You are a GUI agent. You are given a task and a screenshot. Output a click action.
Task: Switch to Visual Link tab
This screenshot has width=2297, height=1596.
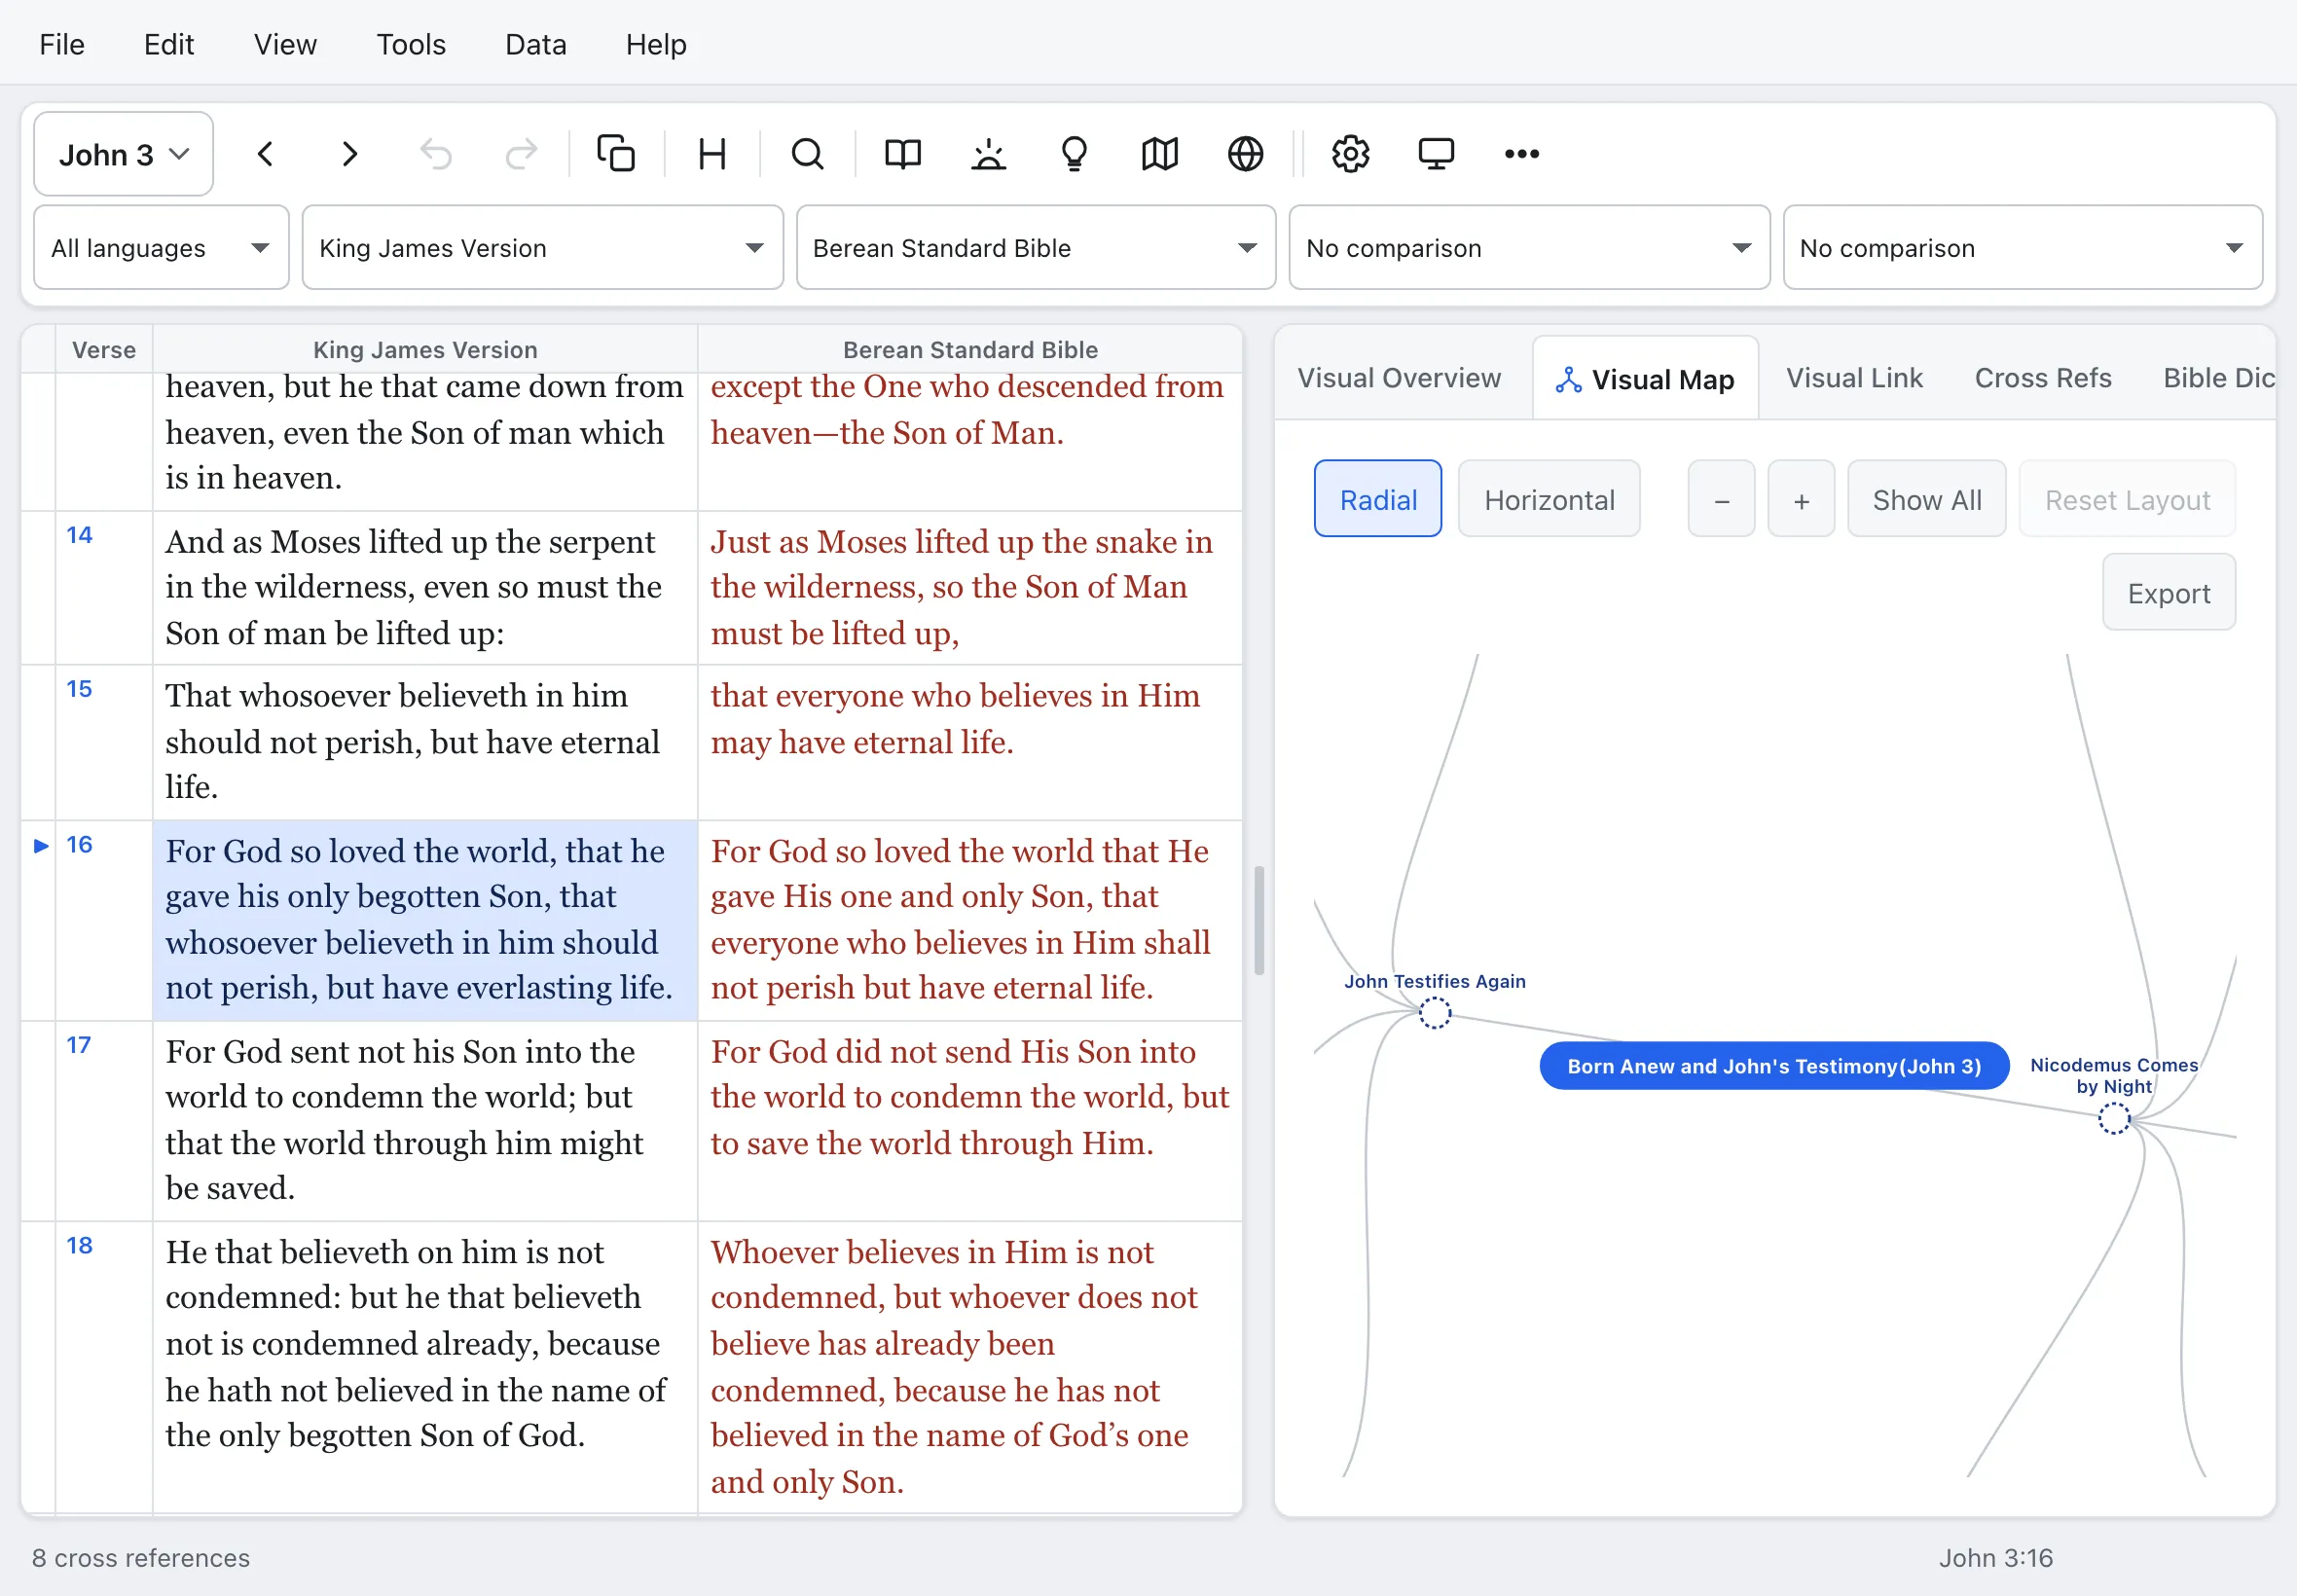coord(1853,378)
